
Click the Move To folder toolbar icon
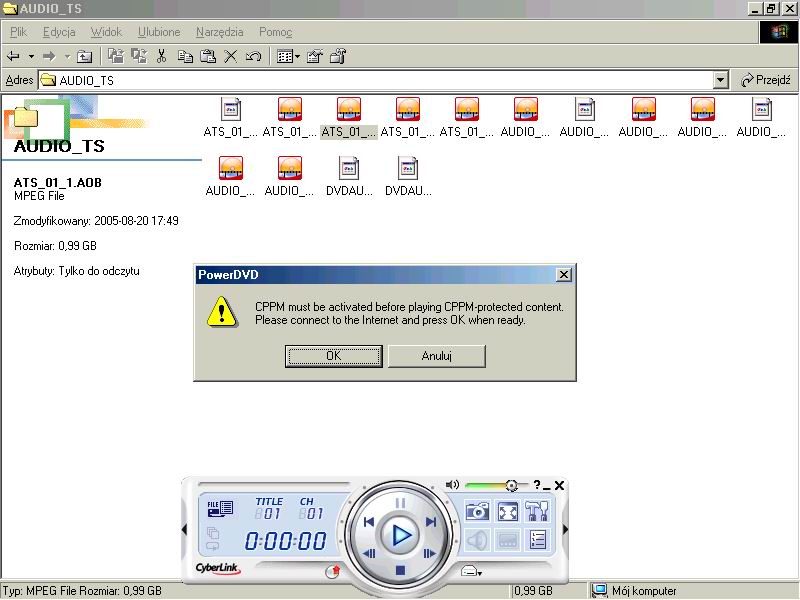point(116,56)
